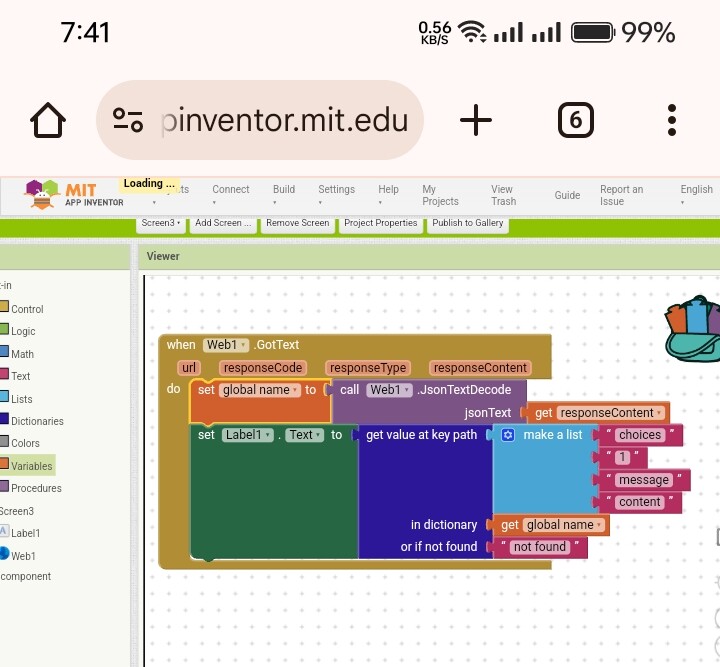Open the responseContent dropdown in get block
The image size is (720, 667).
click(x=610, y=413)
